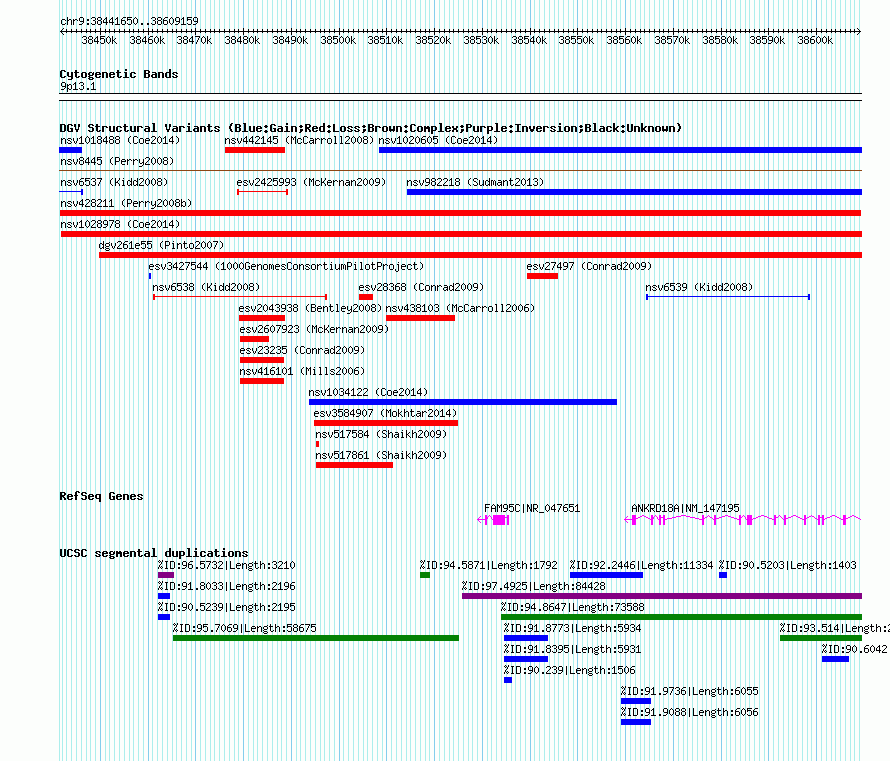Click the nsv8445 (Perry2008) label

tap(117, 161)
